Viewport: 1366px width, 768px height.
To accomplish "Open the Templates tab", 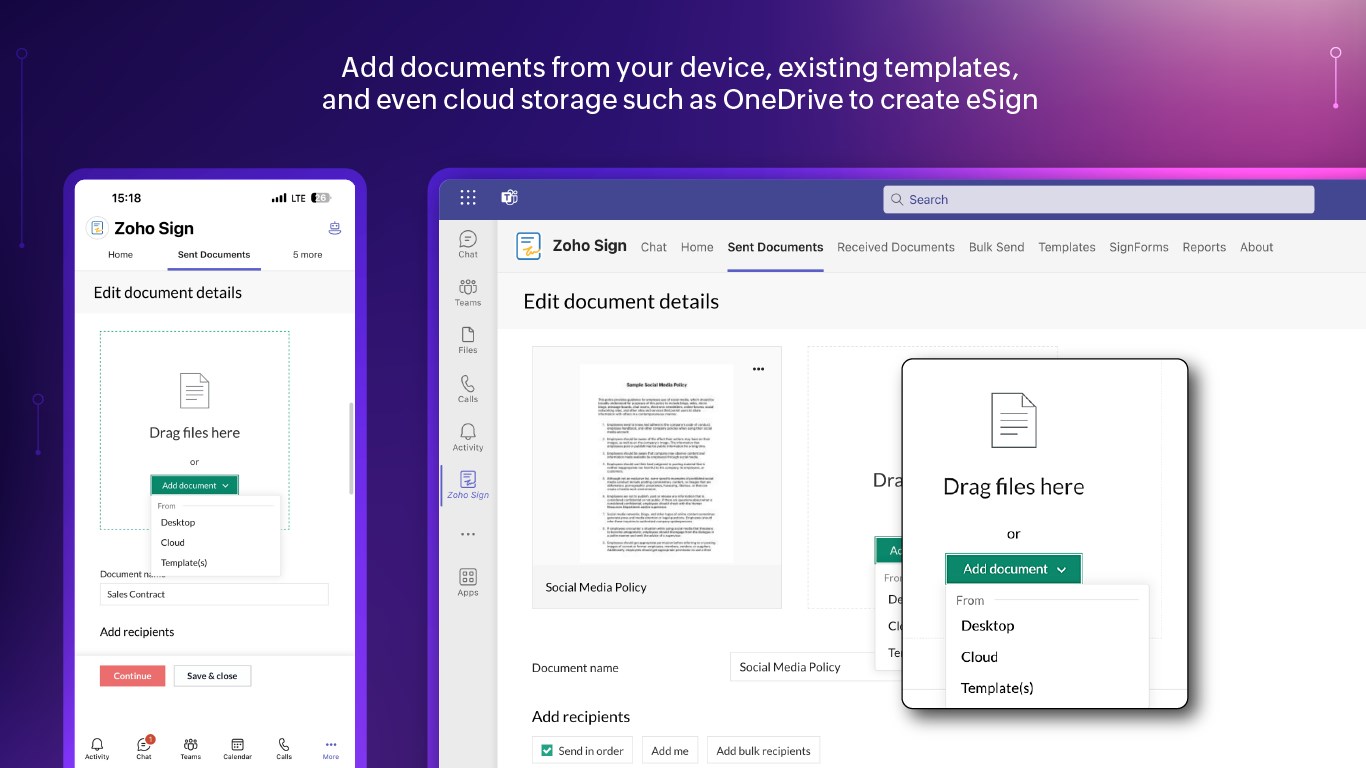I will pos(1067,247).
